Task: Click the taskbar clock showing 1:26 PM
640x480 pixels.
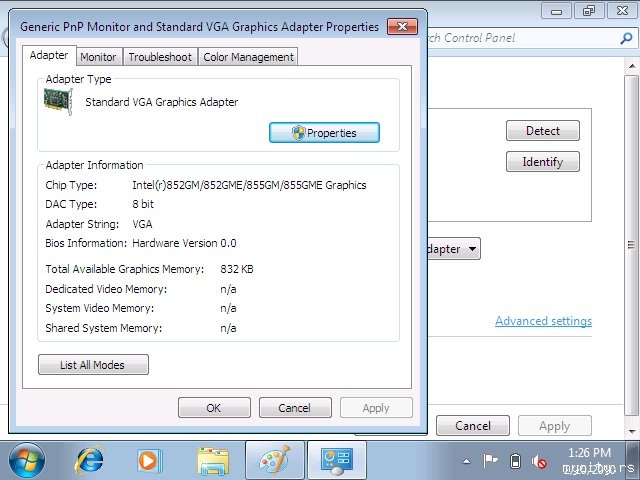Action: click(x=589, y=453)
